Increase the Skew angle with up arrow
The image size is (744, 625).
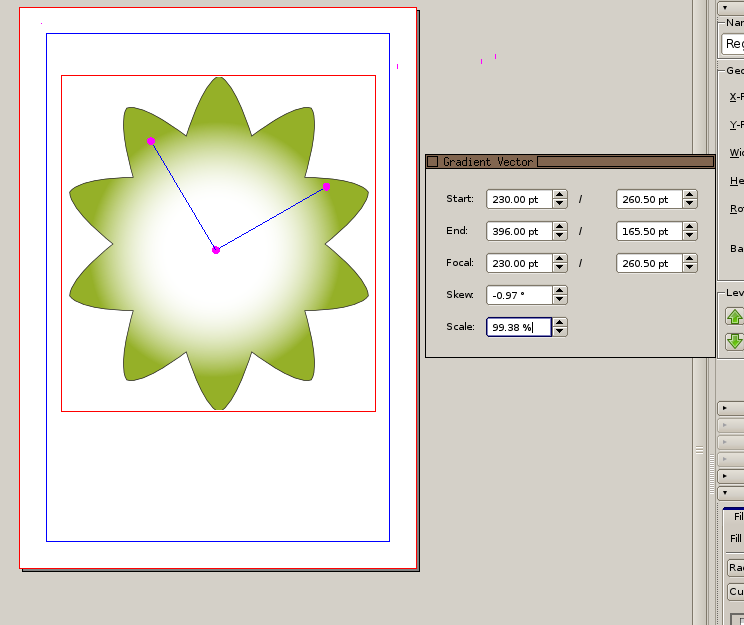pyautogui.click(x=560, y=291)
